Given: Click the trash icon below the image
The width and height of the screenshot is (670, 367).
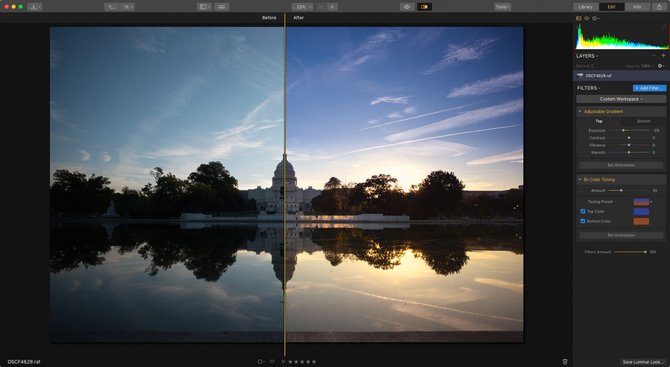Looking at the screenshot, I should [x=565, y=361].
